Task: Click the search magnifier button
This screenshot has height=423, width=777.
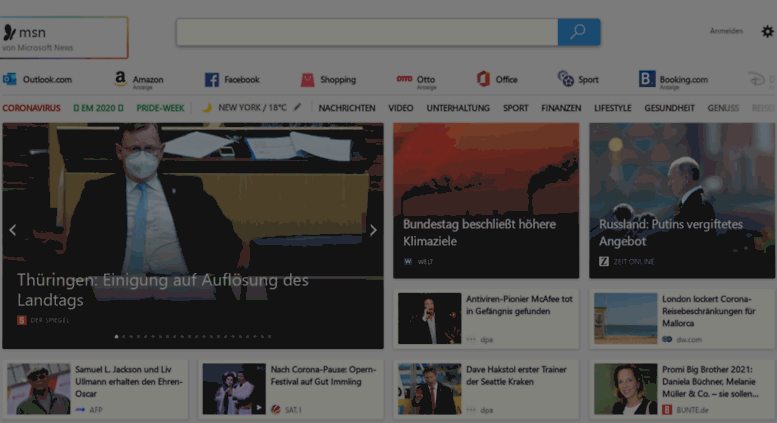Action: pos(578,32)
